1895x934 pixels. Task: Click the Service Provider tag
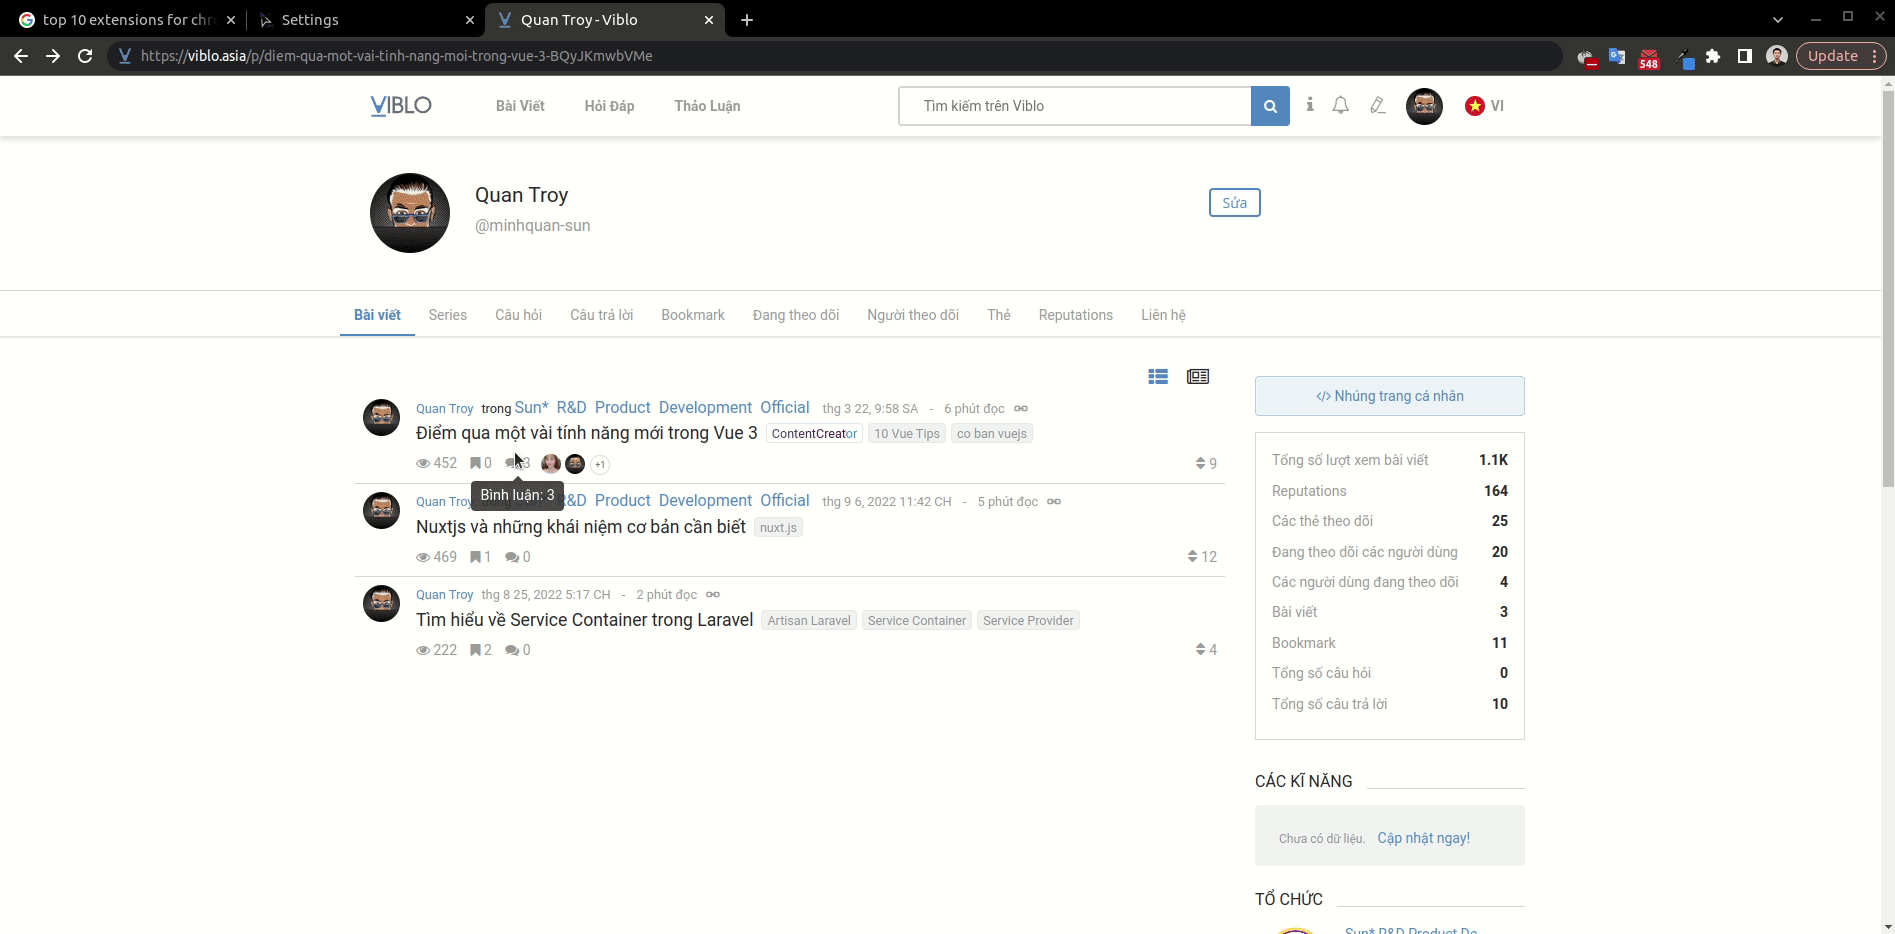(1028, 621)
